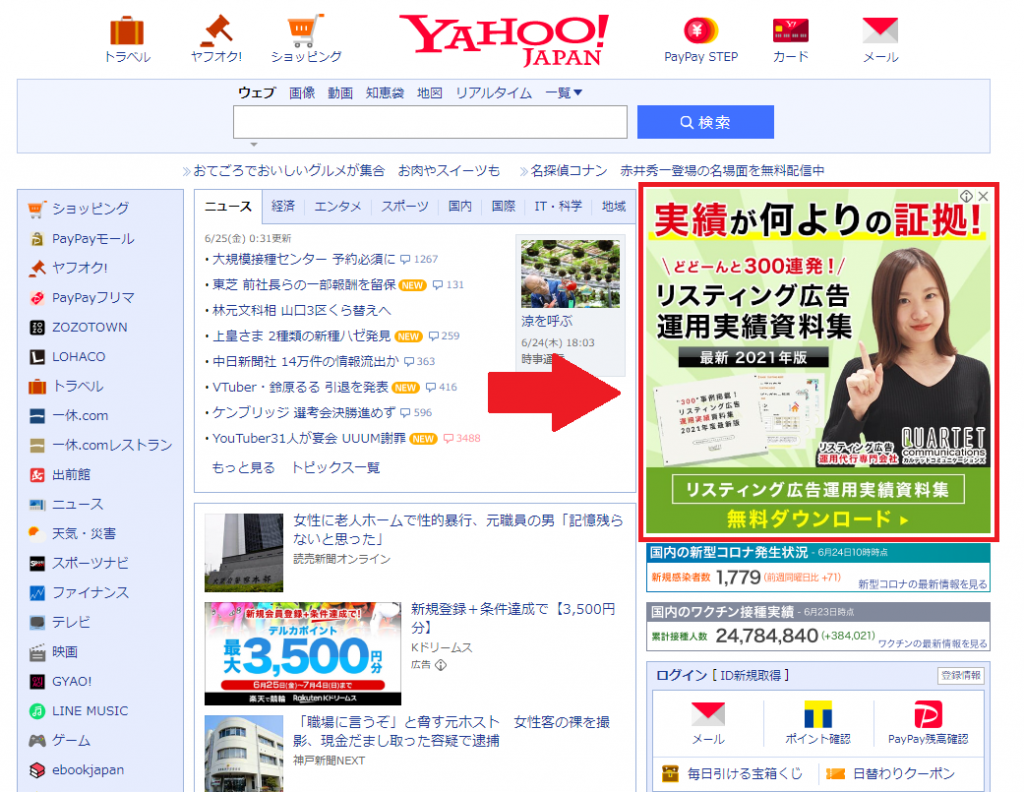Open the ヤフオク! gavel icon in header
This screenshot has height=792, width=1024.
tap(216, 30)
